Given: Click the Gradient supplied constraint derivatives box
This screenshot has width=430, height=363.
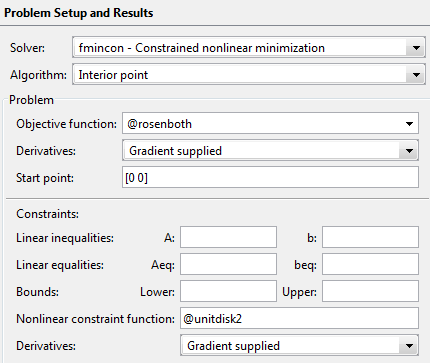Looking at the screenshot, I should [299, 346].
